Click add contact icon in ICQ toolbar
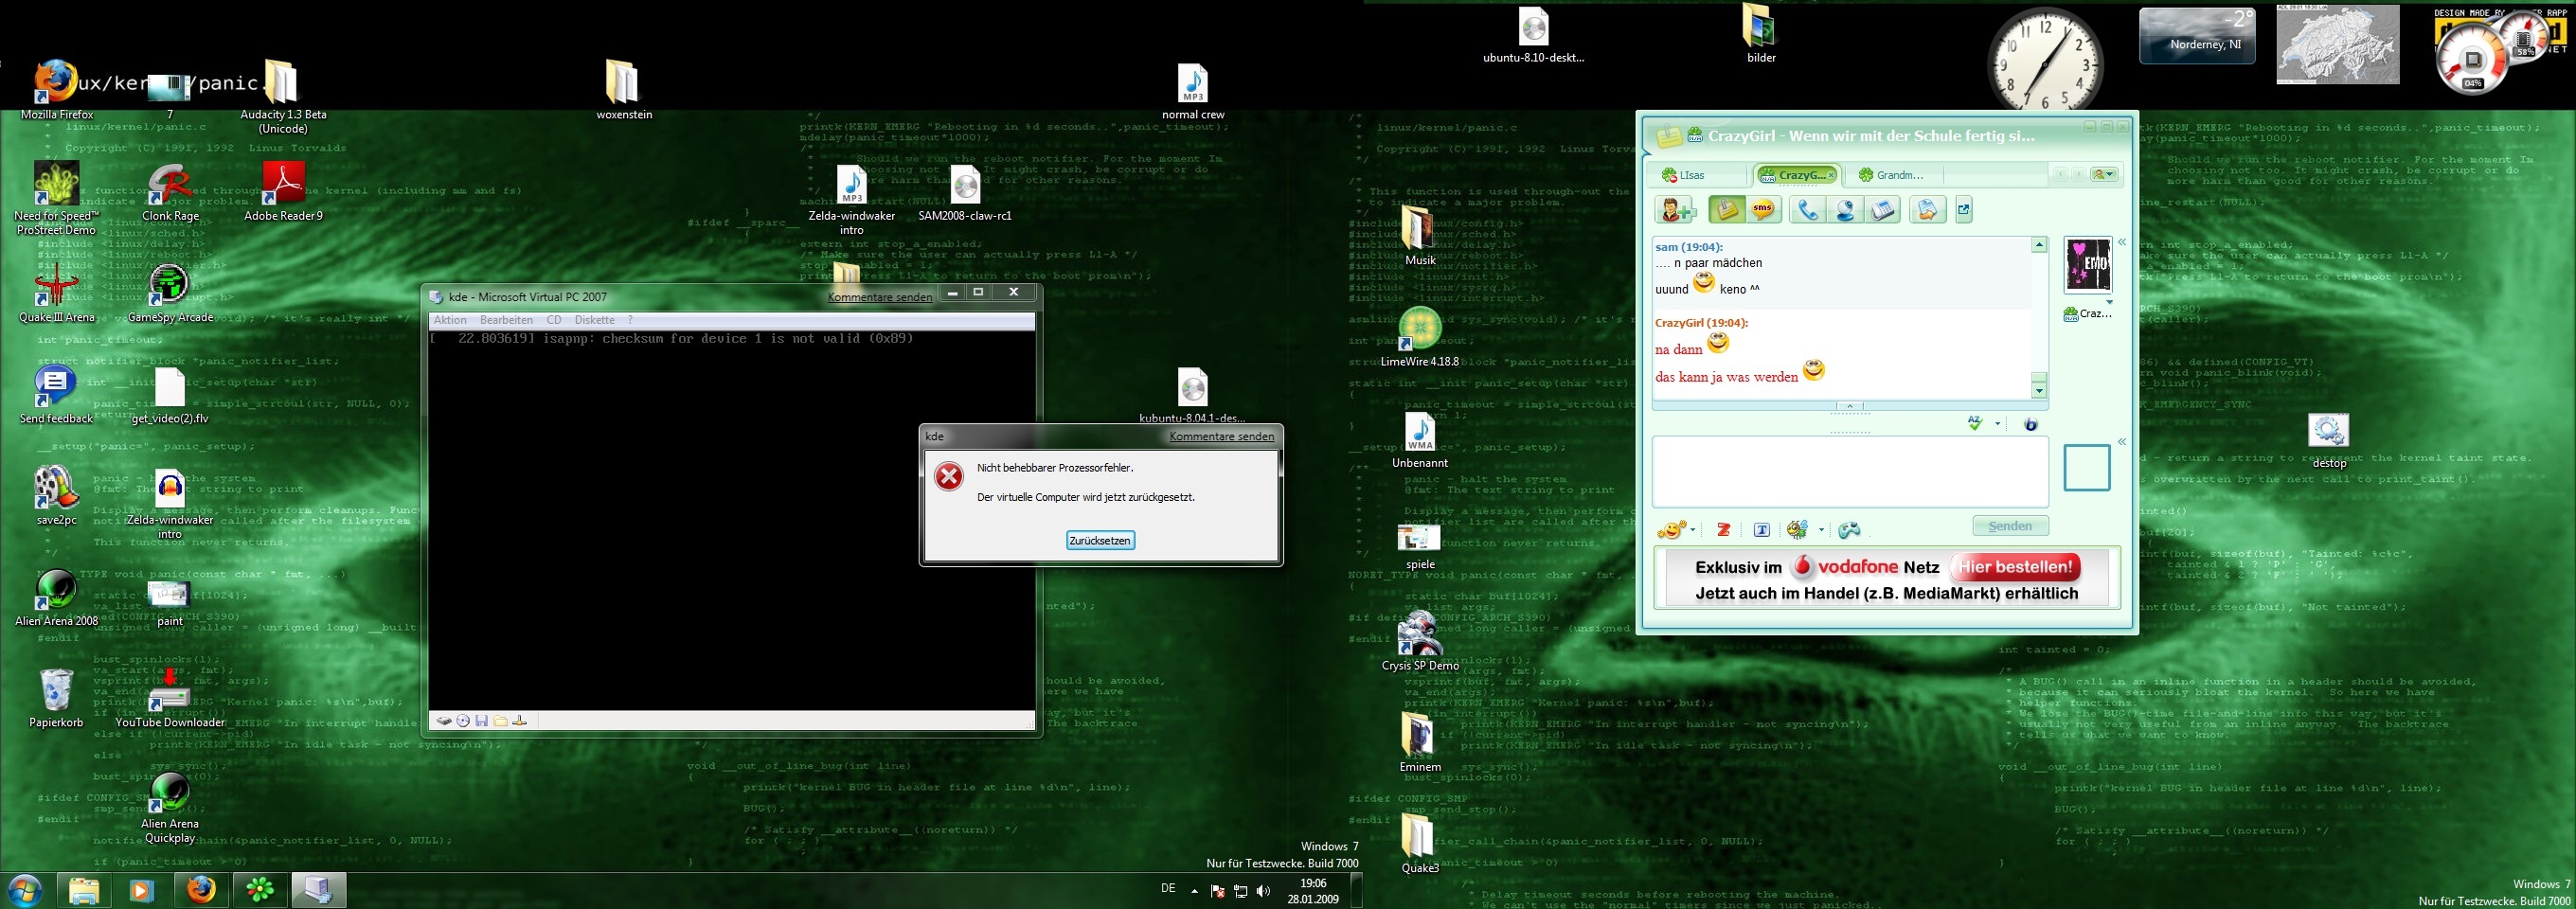 point(1677,210)
